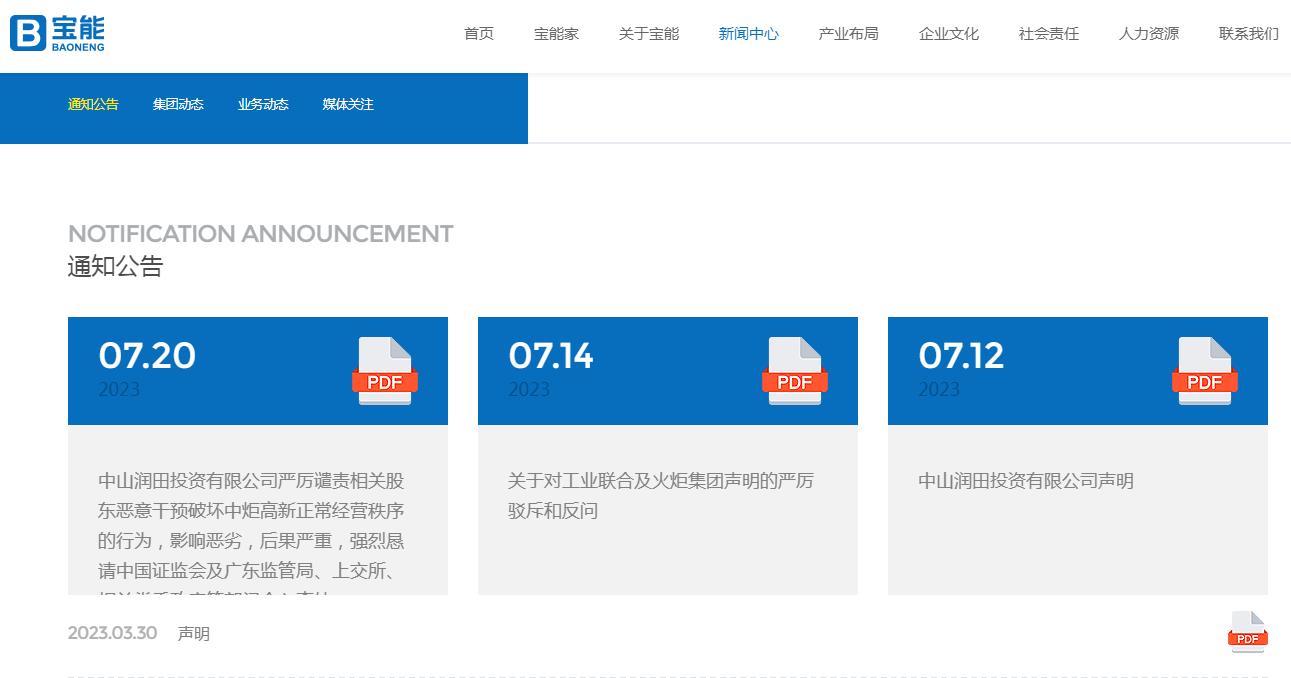Open the 宝能家 menu item
The width and height of the screenshot is (1291, 678).
point(556,33)
